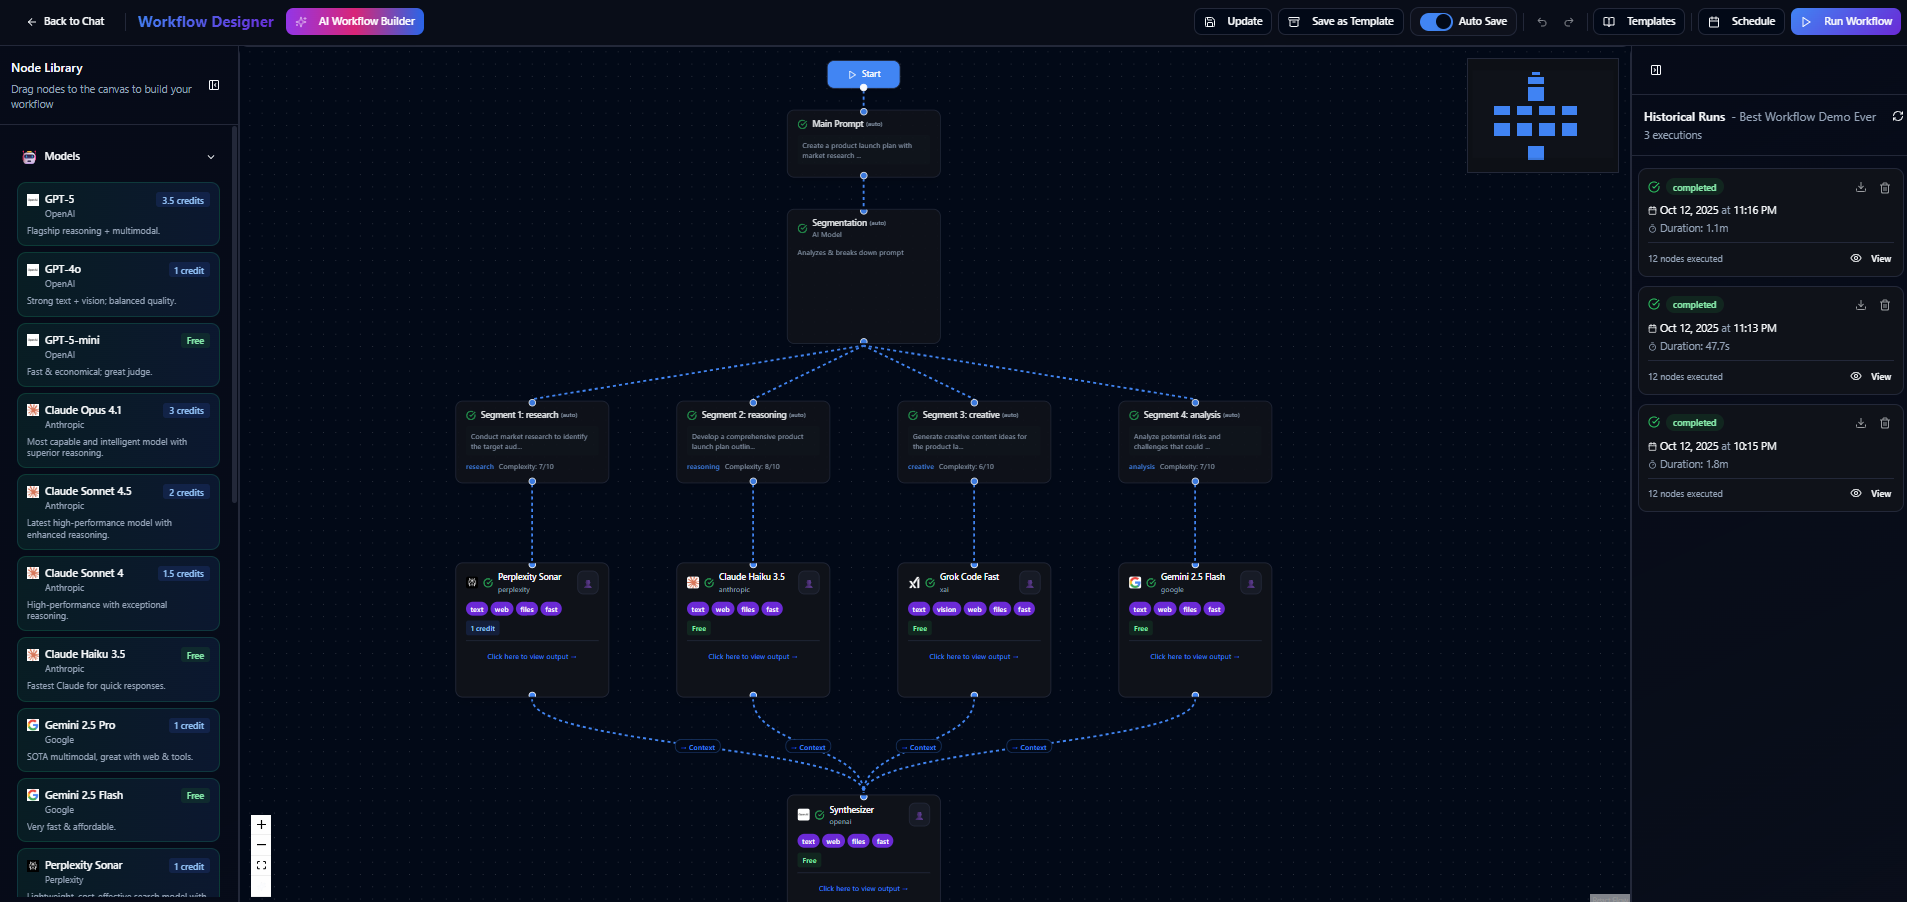Delete the 11:13 PM historical run
1907x902 pixels.
point(1884,305)
